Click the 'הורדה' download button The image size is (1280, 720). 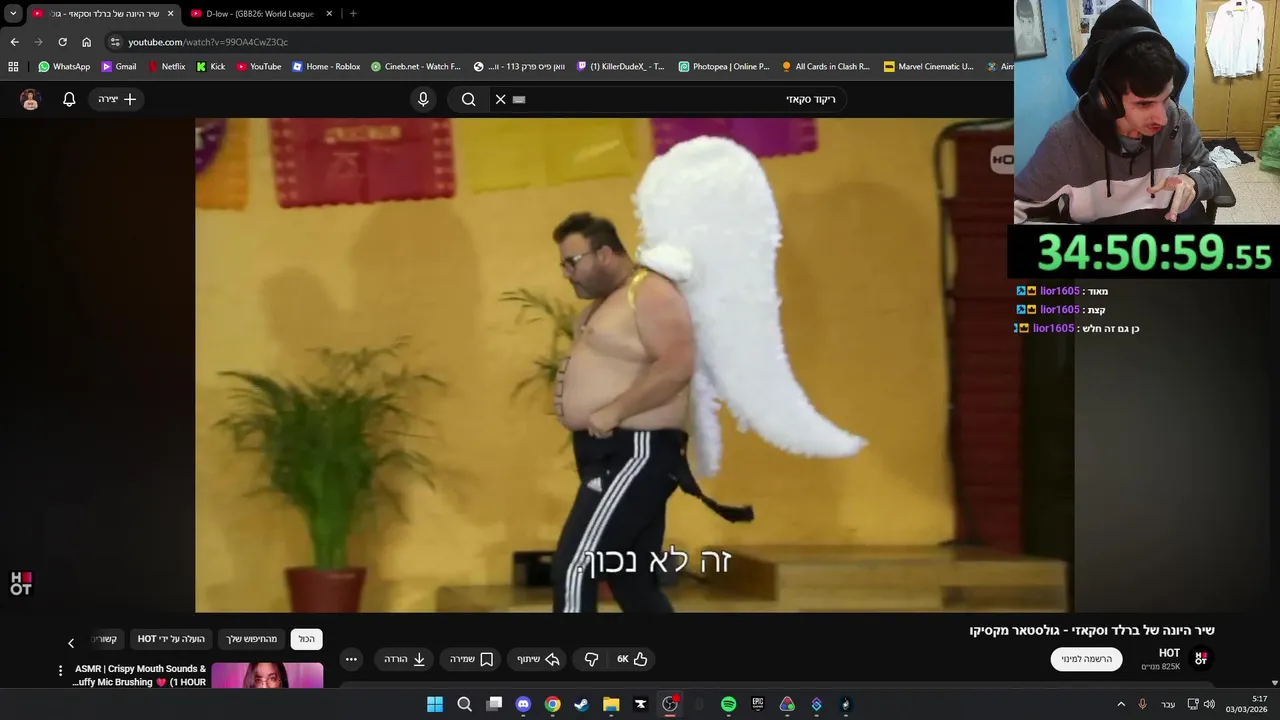tap(406, 659)
